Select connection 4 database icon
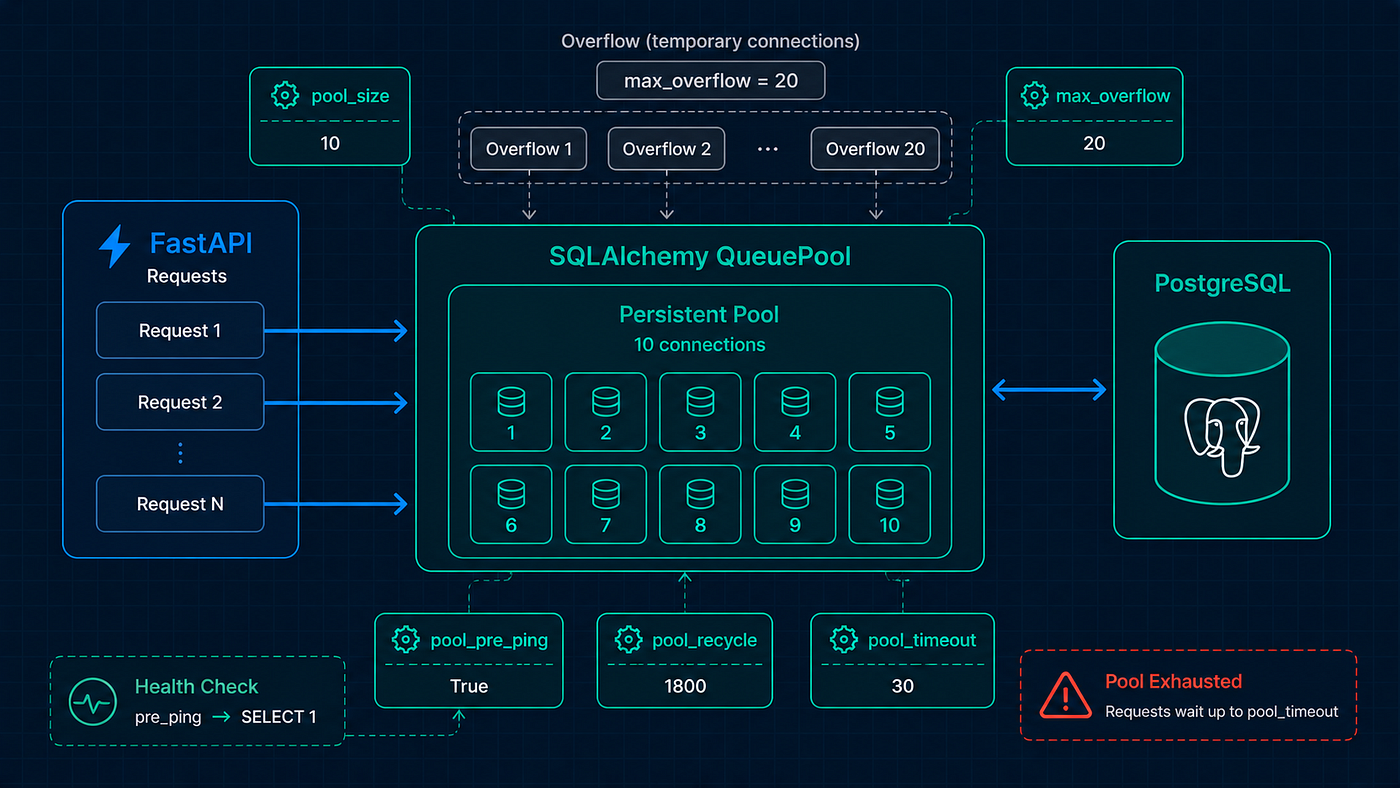Viewport: 1400px width, 788px height. coord(795,402)
